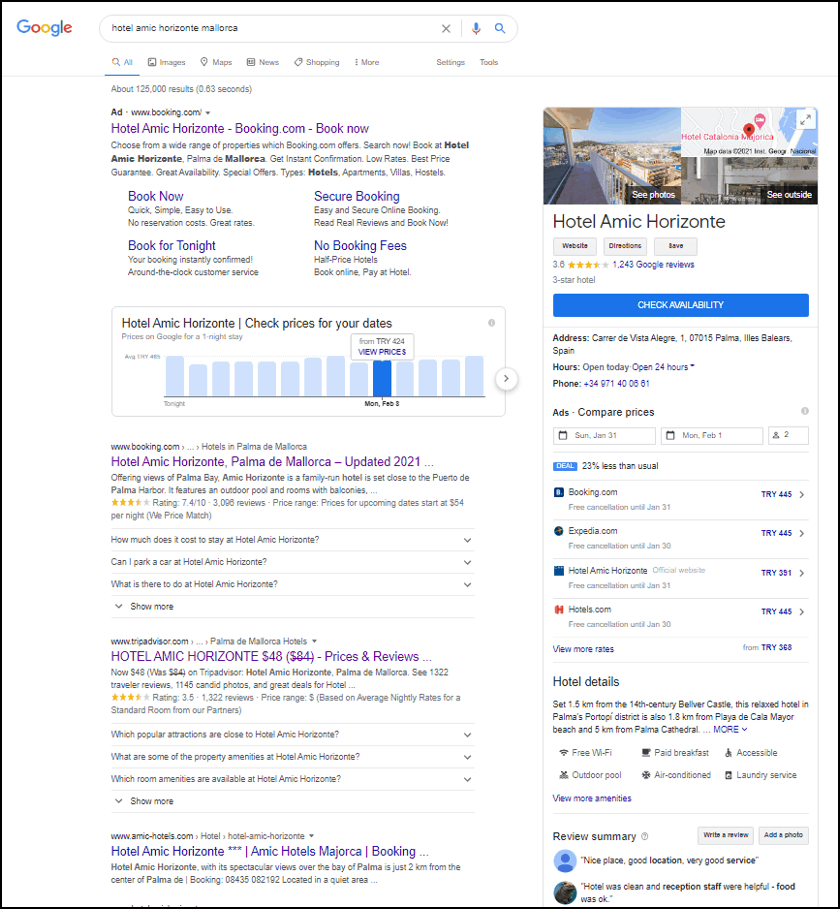
Task: Select the Mon, Feb 8 price bar
Action: click(383, 378)
